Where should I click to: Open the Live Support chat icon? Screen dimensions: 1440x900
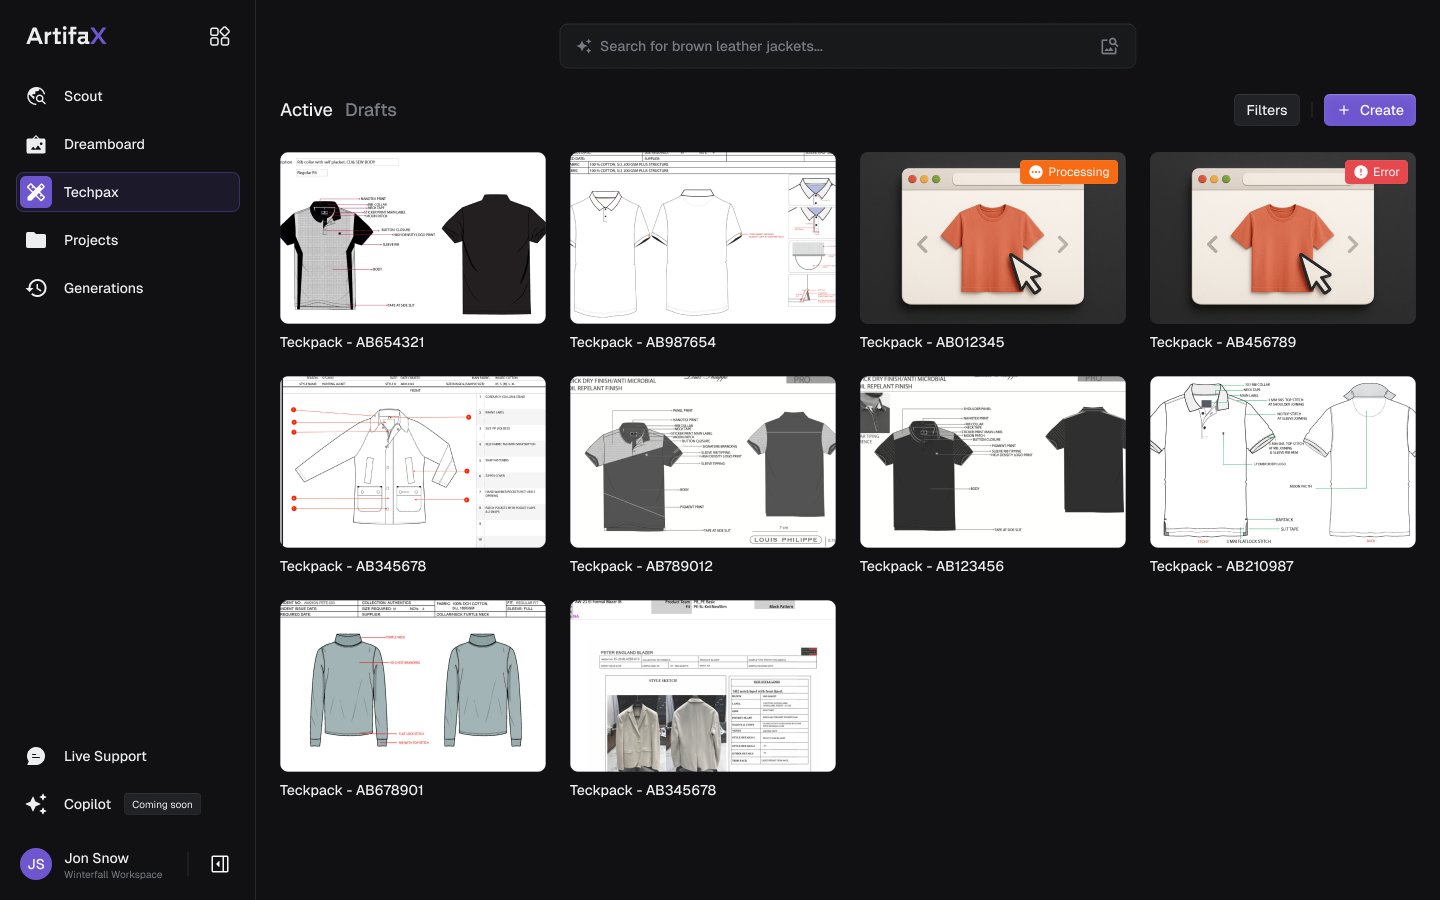[37, 756]
